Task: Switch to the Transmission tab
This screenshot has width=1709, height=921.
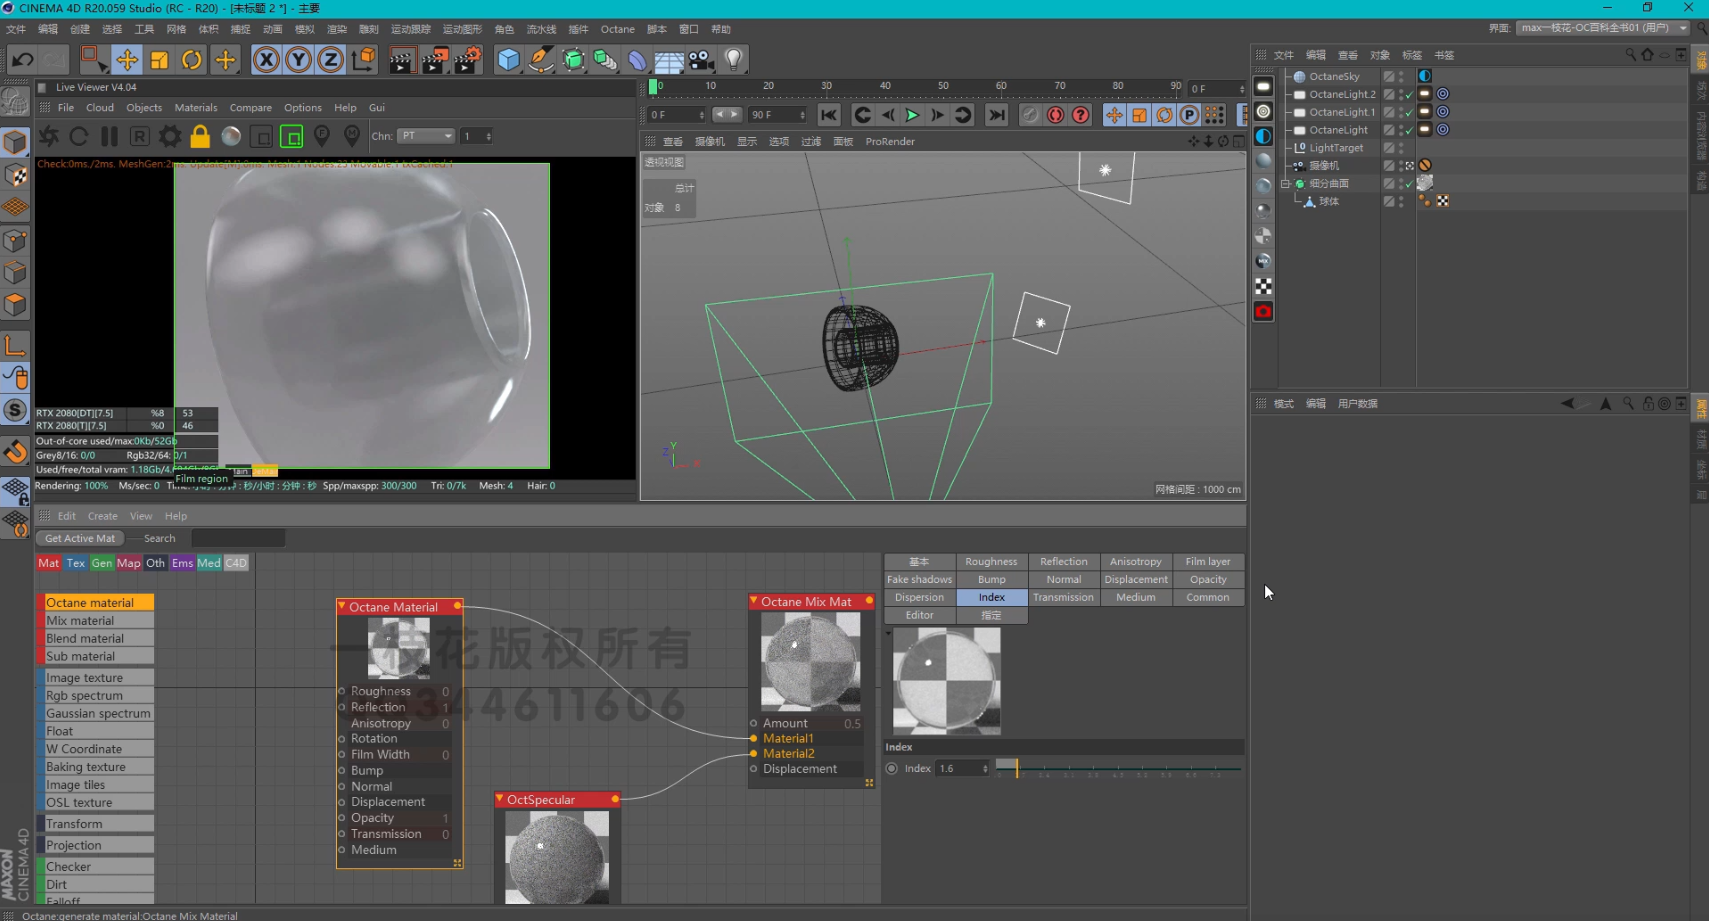Action: [1063, 598]
